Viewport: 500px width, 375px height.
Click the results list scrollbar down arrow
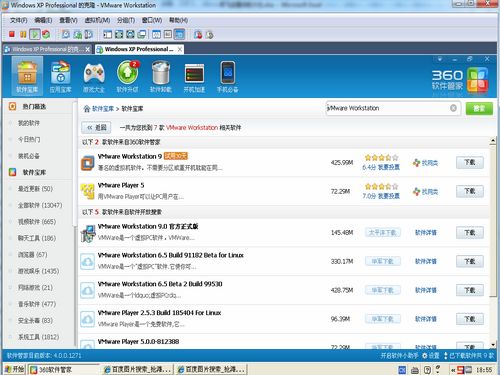click(x=493, y=345)
